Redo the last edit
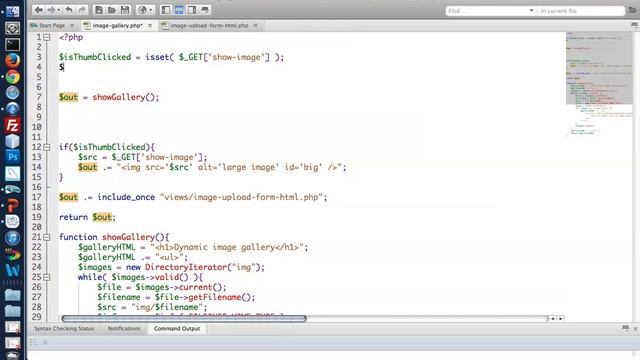 (82, 10)
